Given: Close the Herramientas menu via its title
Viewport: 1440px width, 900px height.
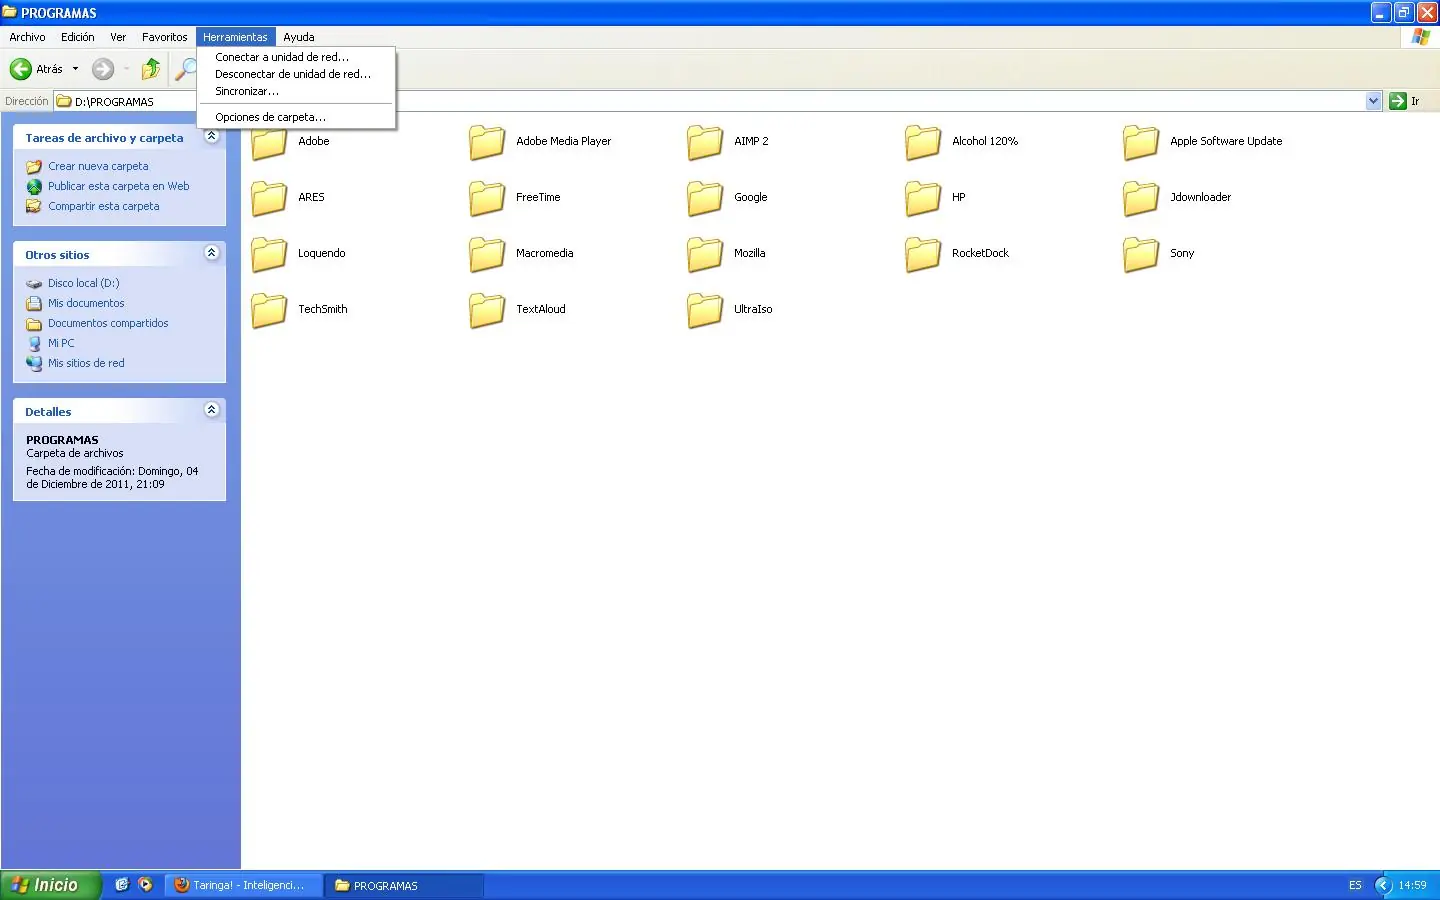Looking at the screenshot, I should (235, 37).
